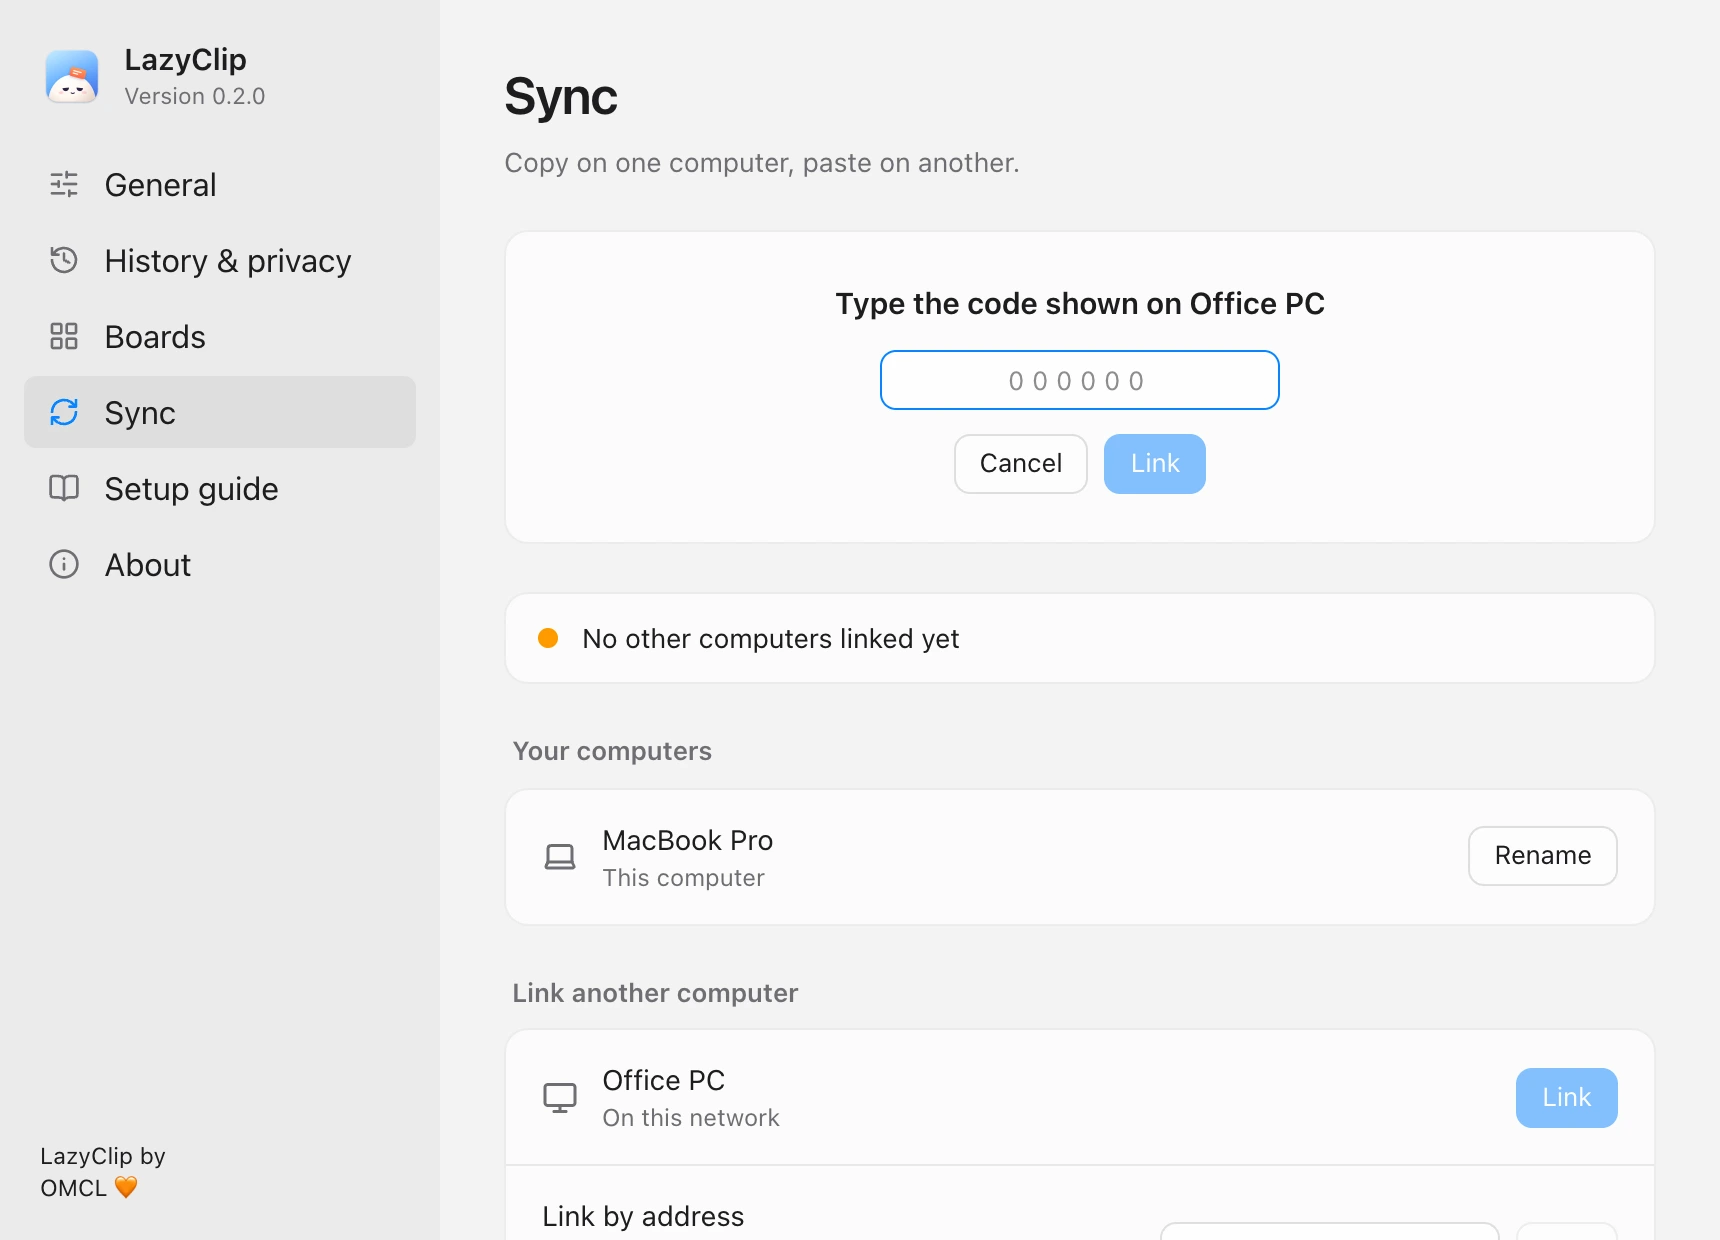This screenshot has width=1720, height=1240.
Task: Go to History & privacy
Action: click(220, 260)
